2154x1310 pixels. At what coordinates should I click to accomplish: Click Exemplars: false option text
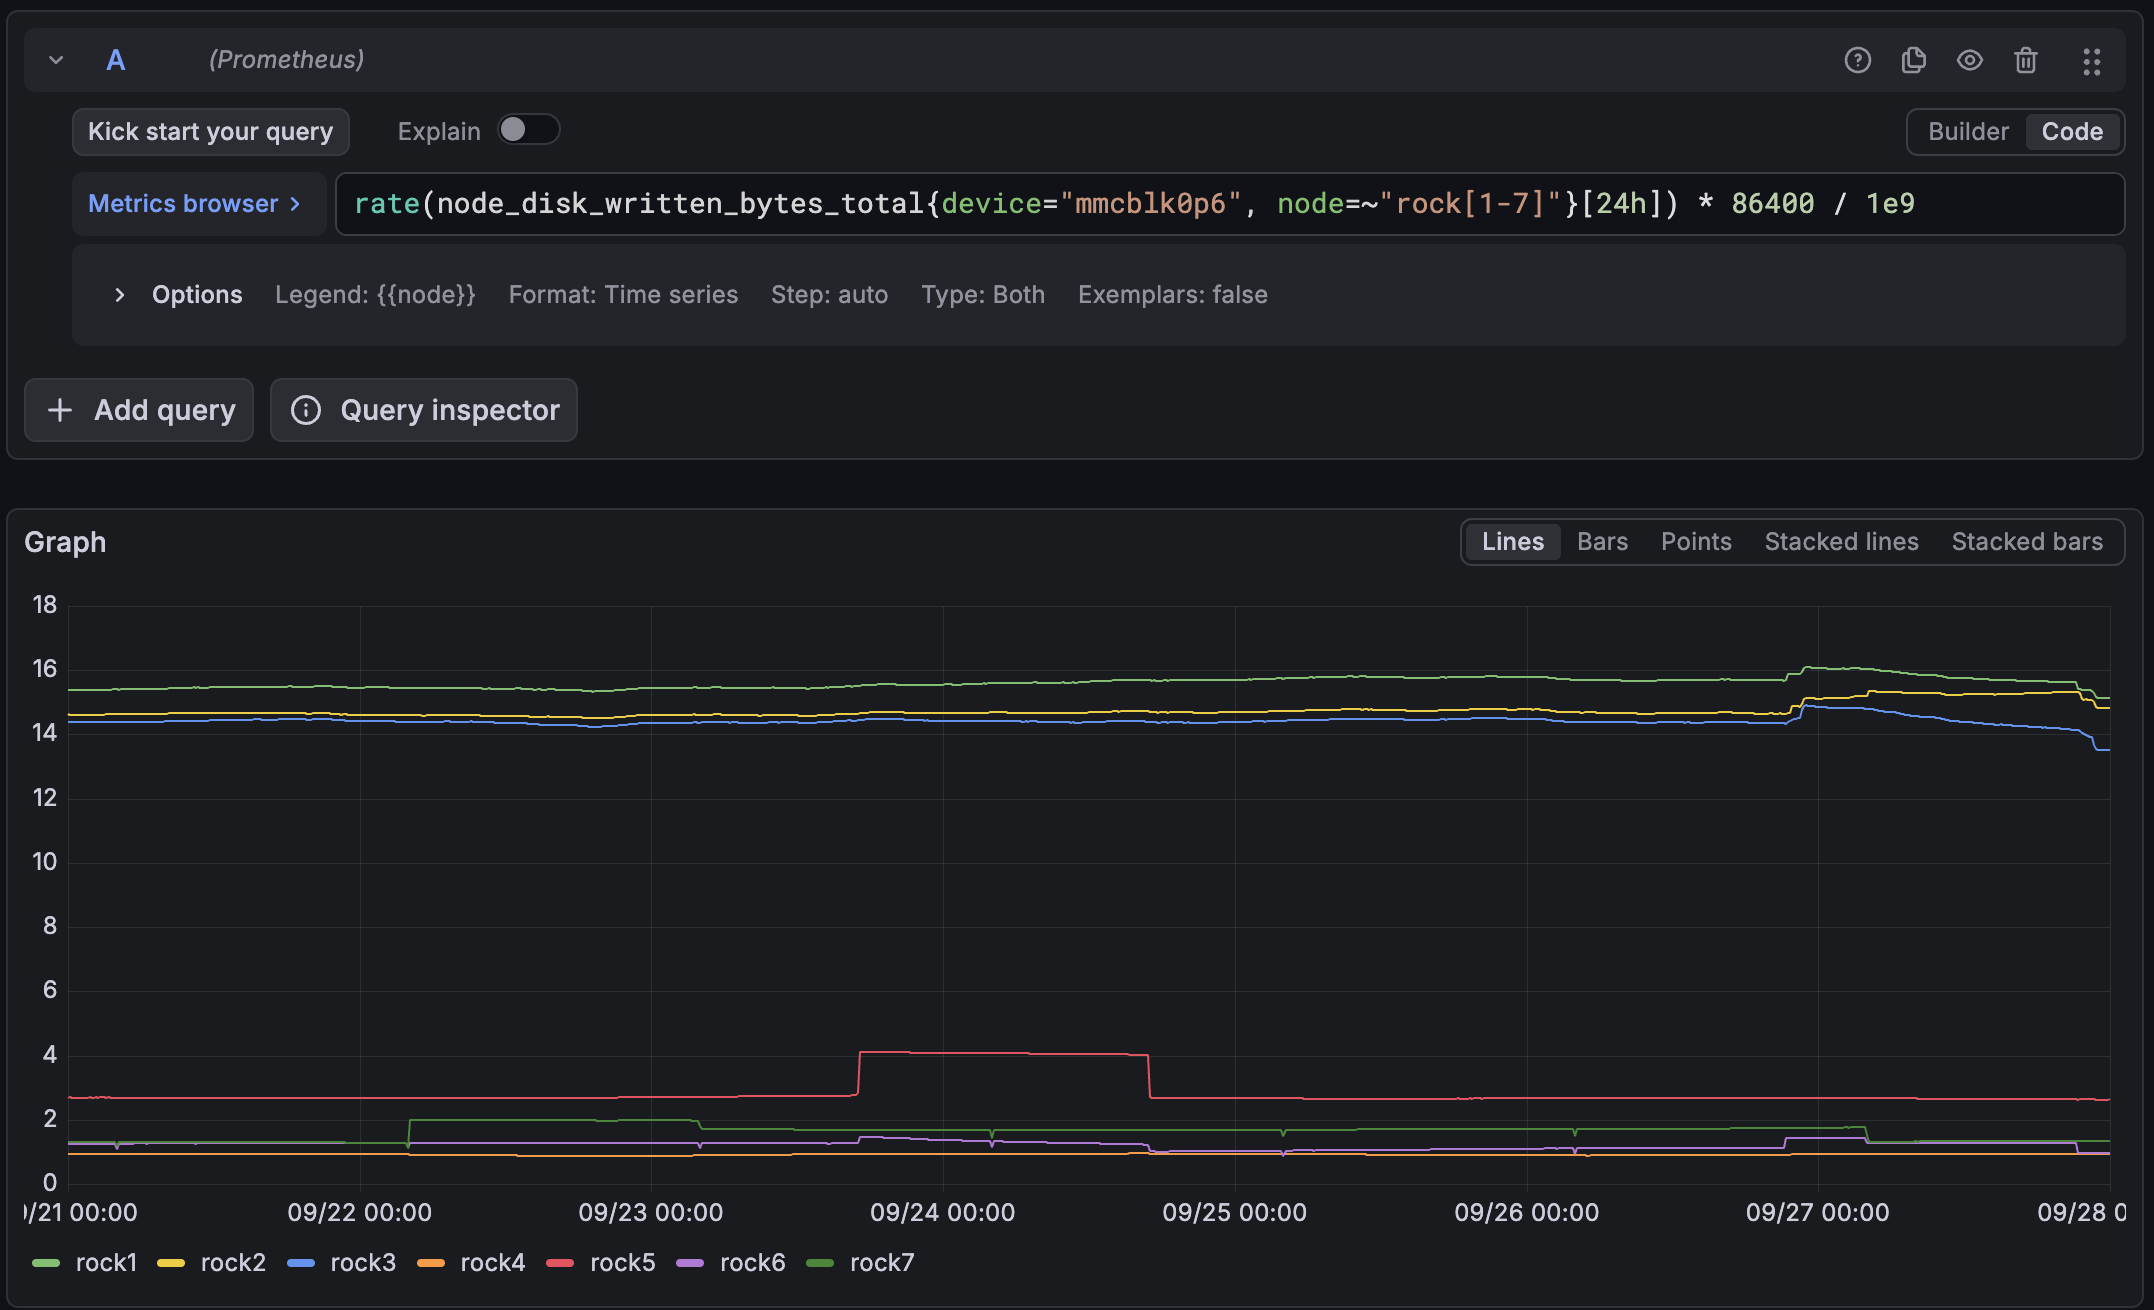coord(1172,295)
